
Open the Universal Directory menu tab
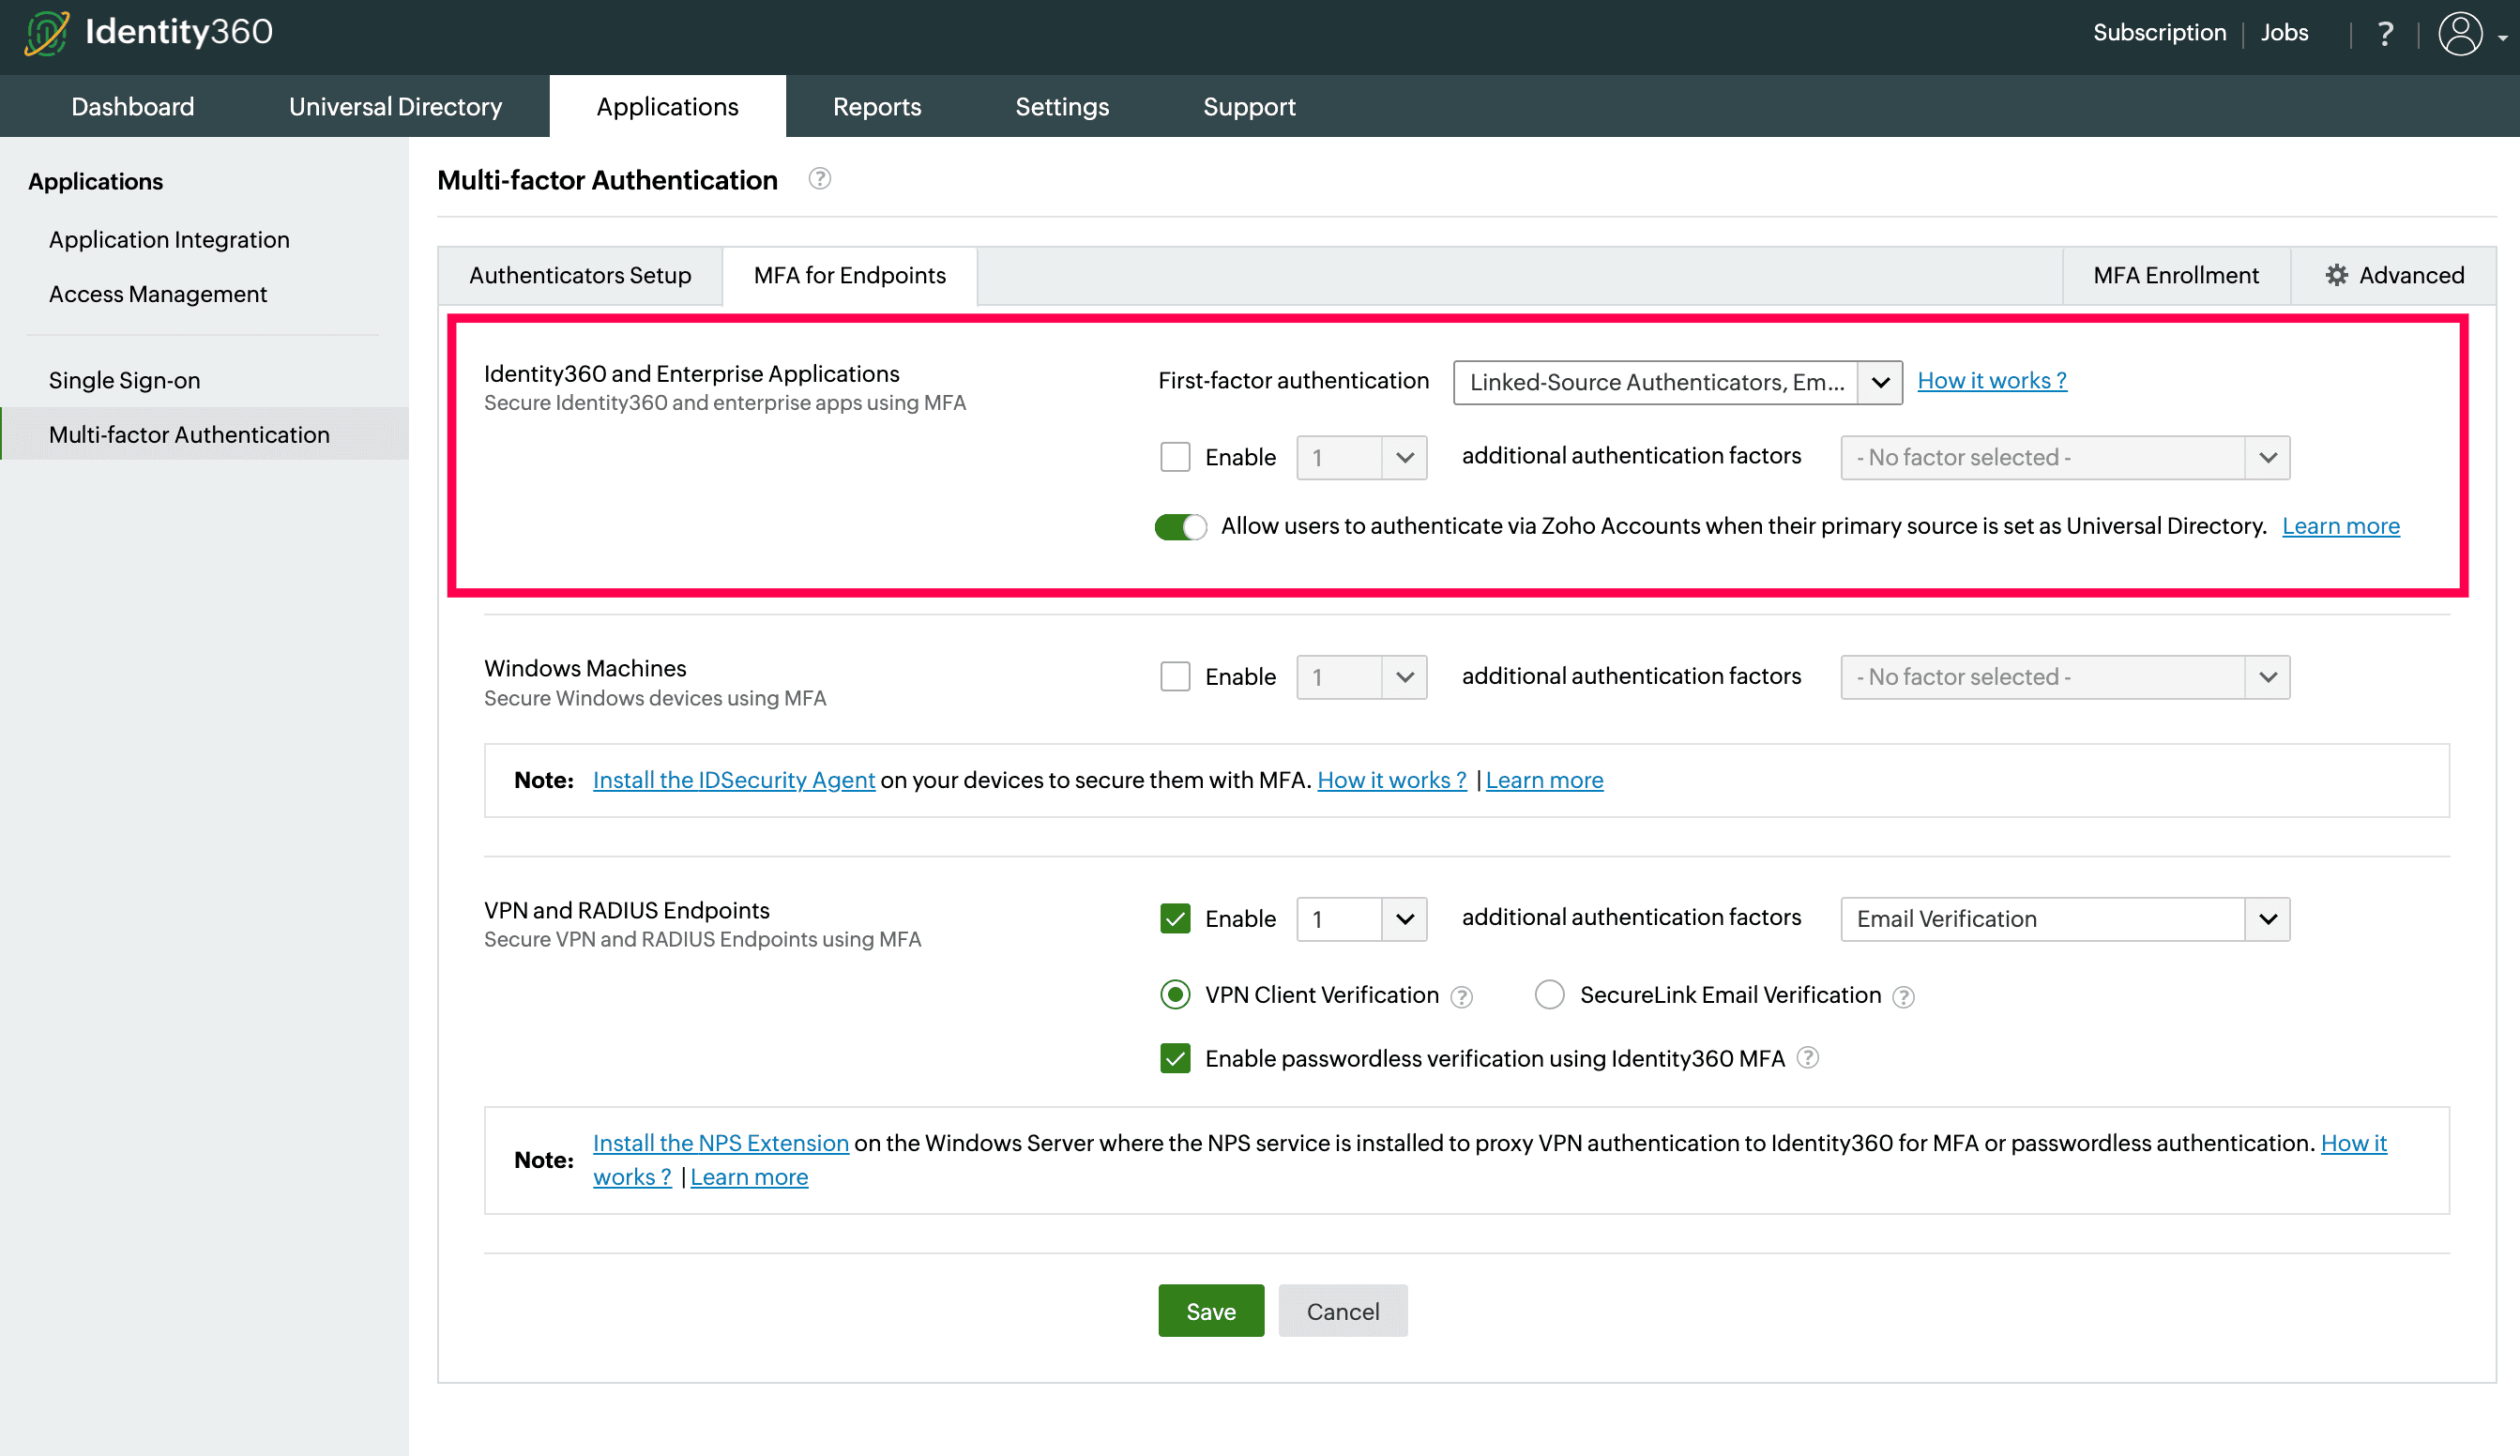(395, 107)
